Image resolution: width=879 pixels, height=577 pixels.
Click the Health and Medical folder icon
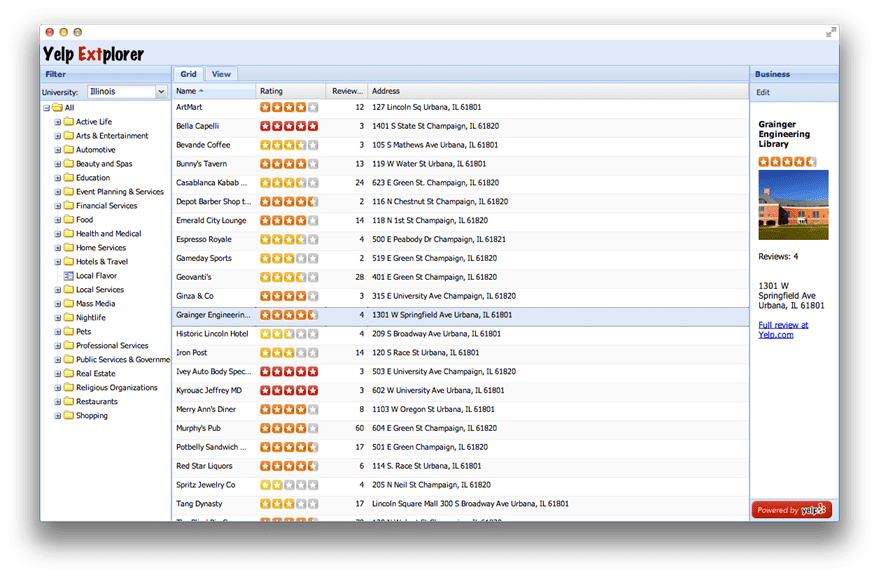(68, 233)
